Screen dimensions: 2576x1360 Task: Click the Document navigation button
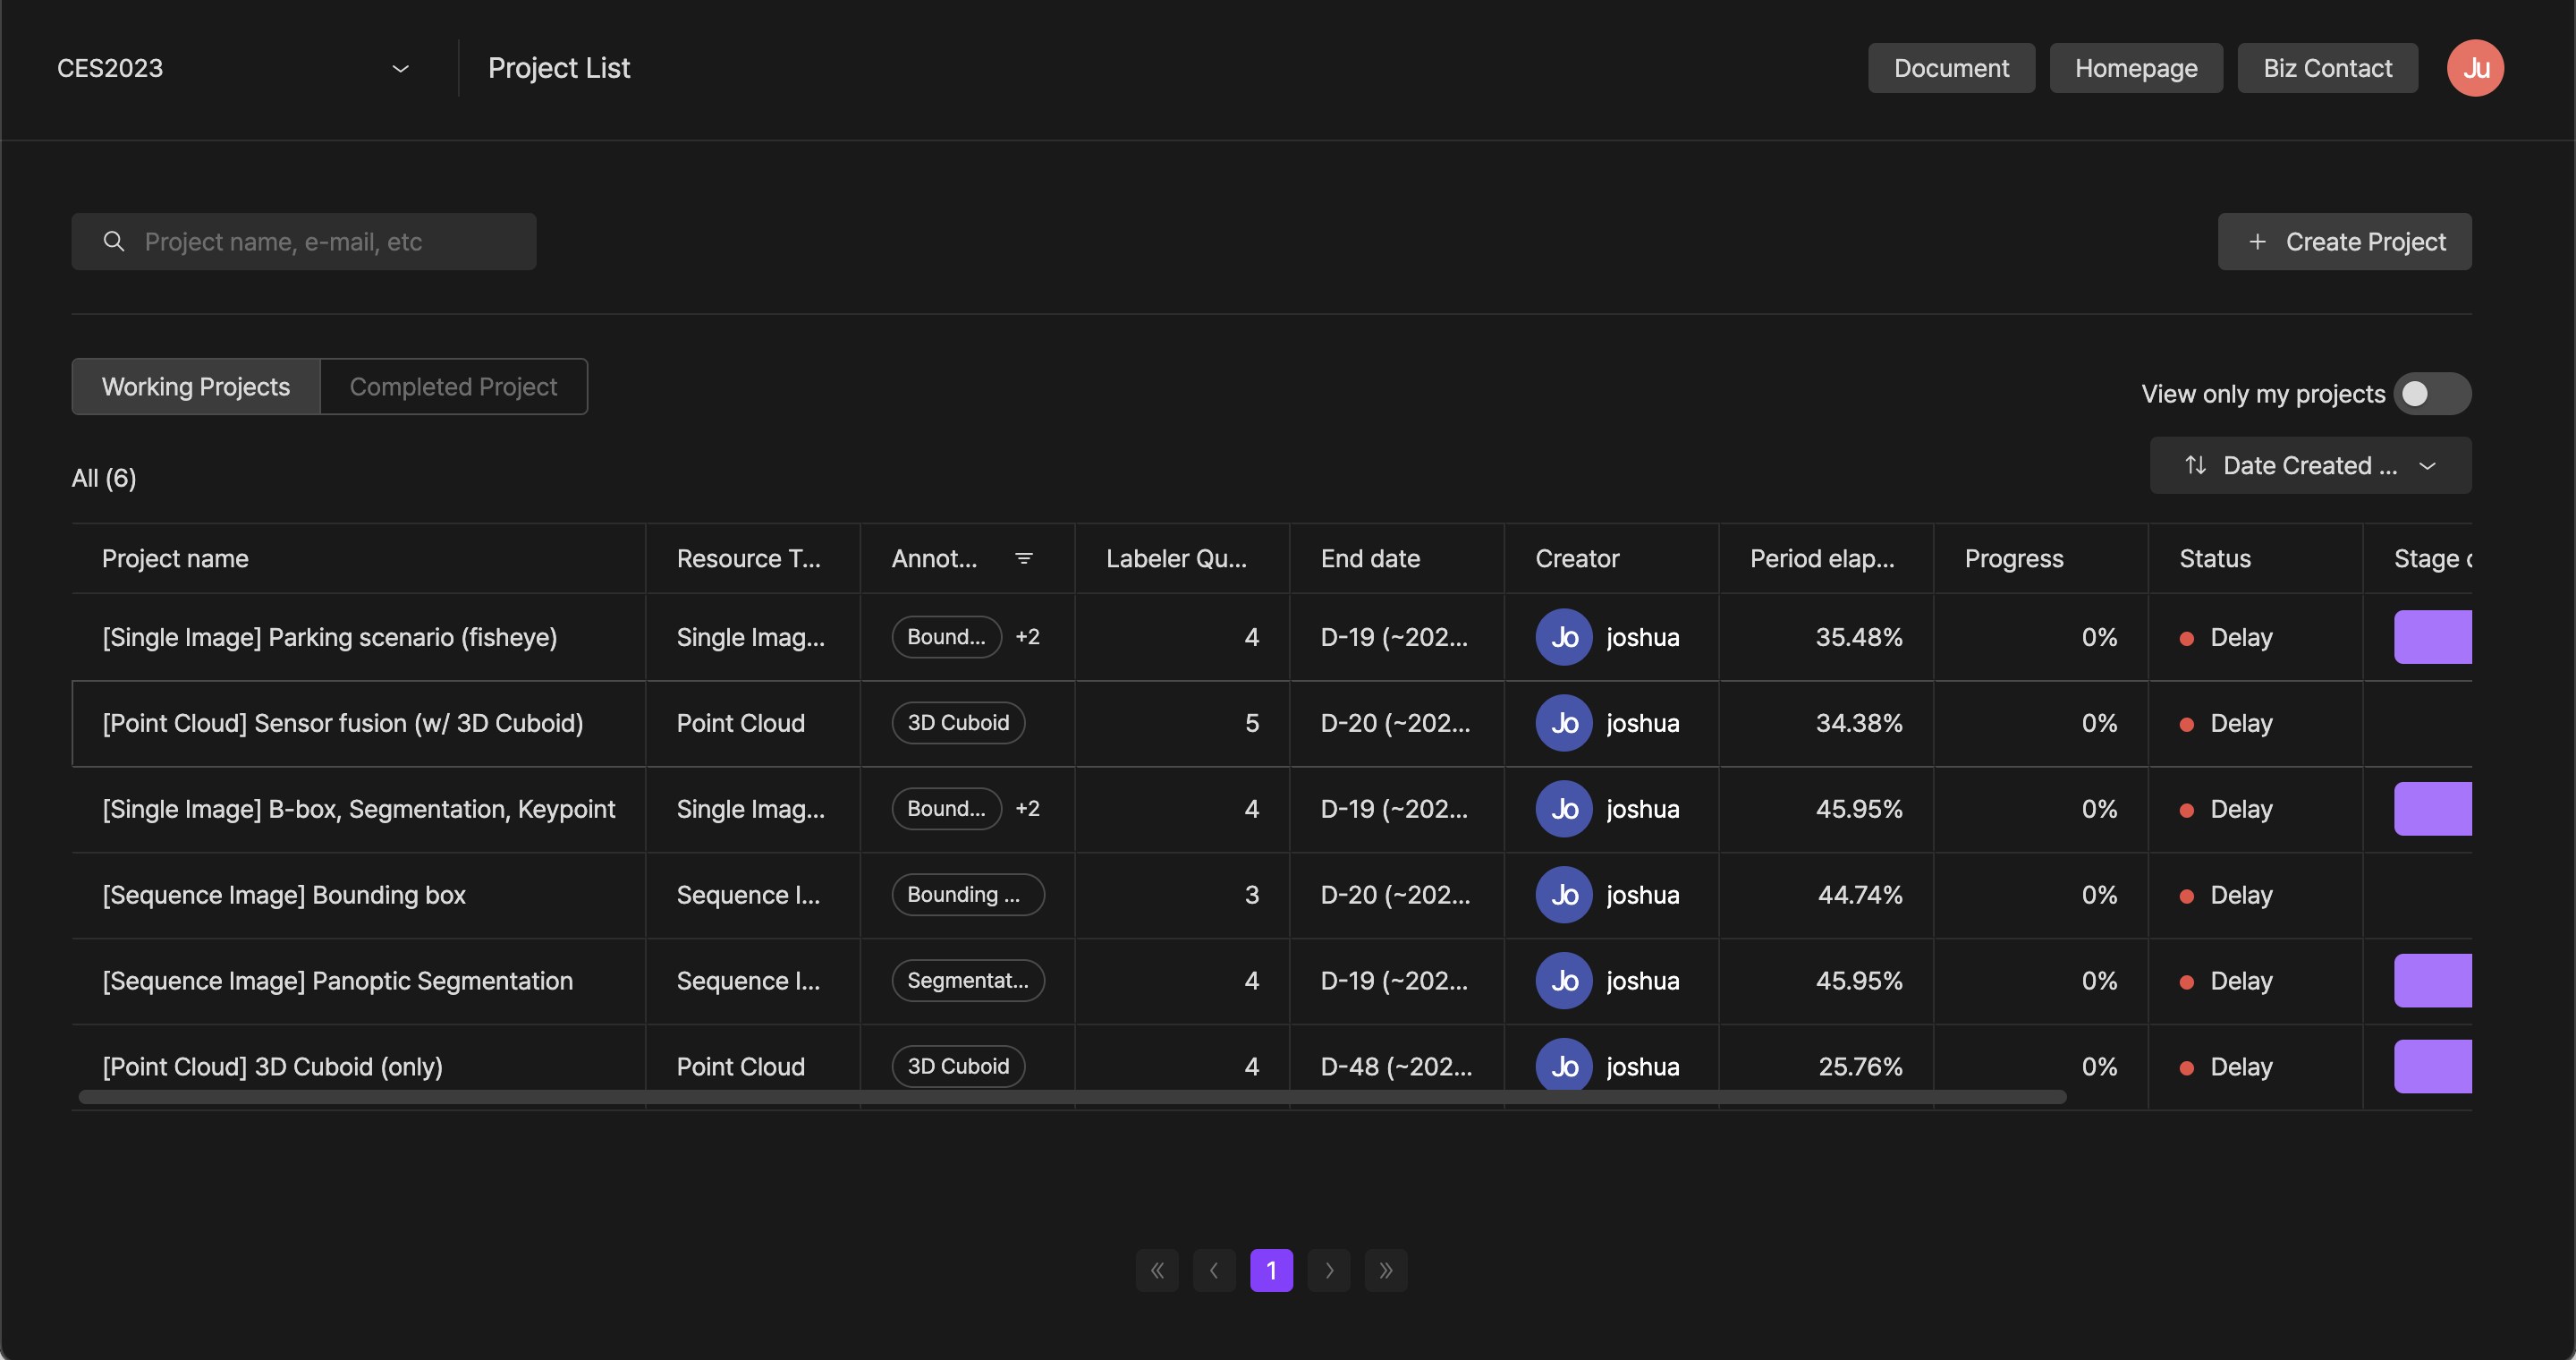pyautogui.click(x=1951, y=68)
